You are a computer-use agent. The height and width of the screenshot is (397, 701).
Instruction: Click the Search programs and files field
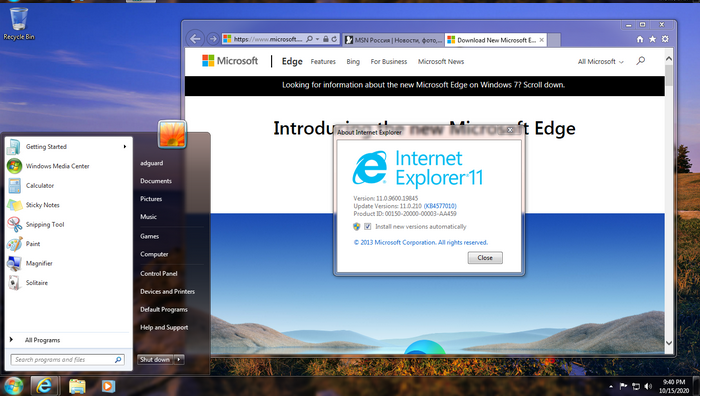pyautogui.click(x=68, y=359)
